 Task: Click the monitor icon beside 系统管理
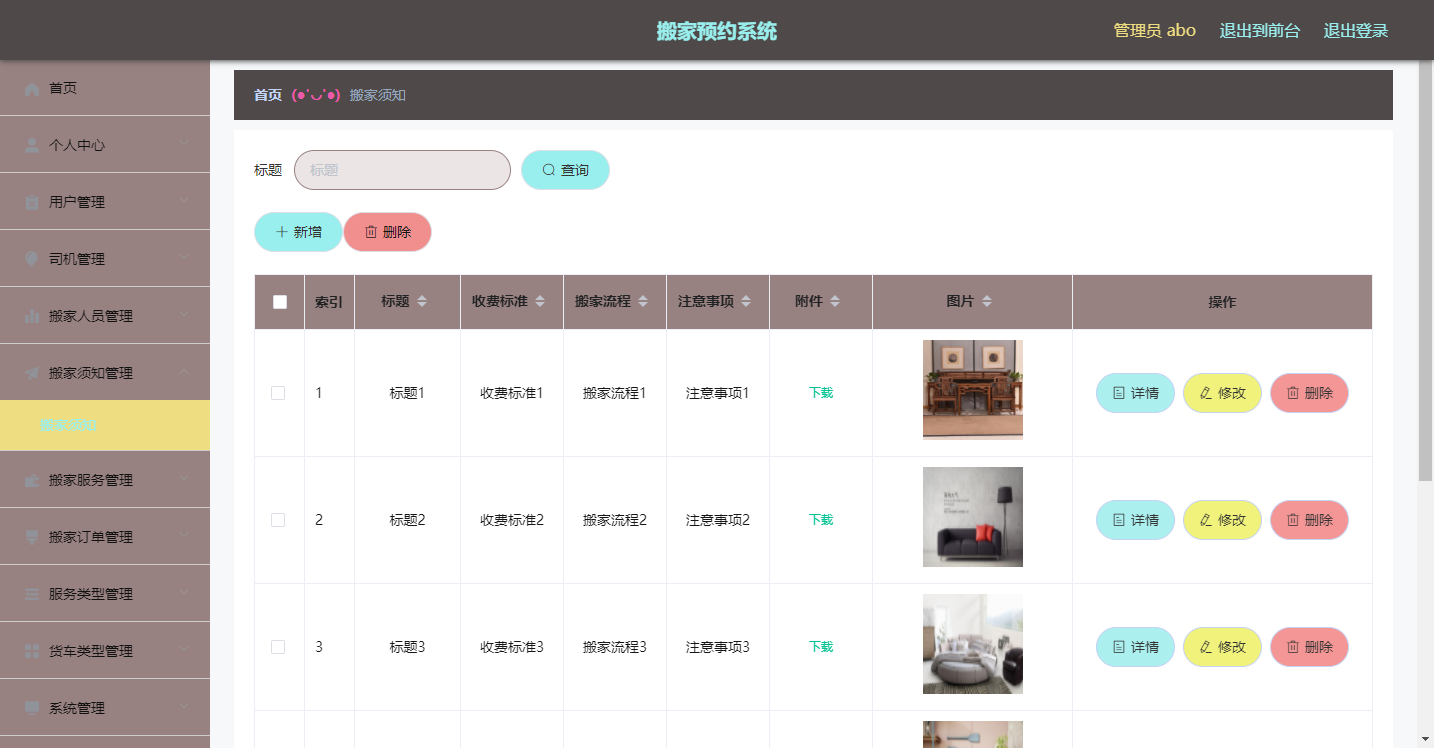(32, 709)
